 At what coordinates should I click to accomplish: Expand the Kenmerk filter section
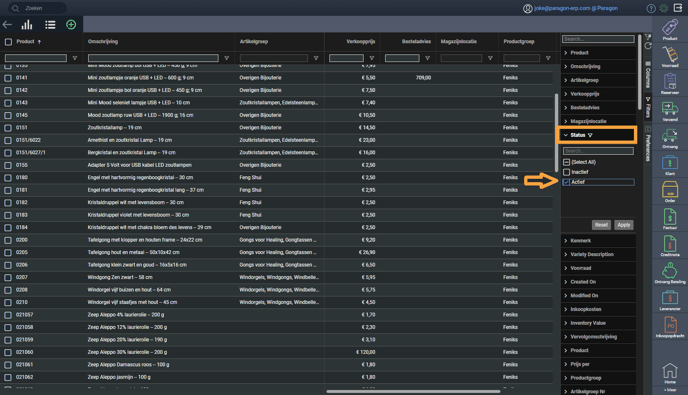(566, 241)
